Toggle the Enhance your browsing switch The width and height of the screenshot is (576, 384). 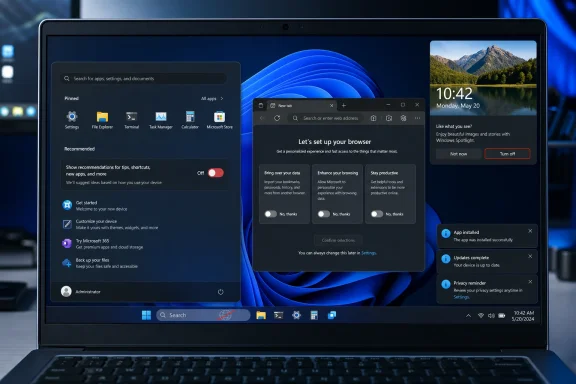coord(324,214)
